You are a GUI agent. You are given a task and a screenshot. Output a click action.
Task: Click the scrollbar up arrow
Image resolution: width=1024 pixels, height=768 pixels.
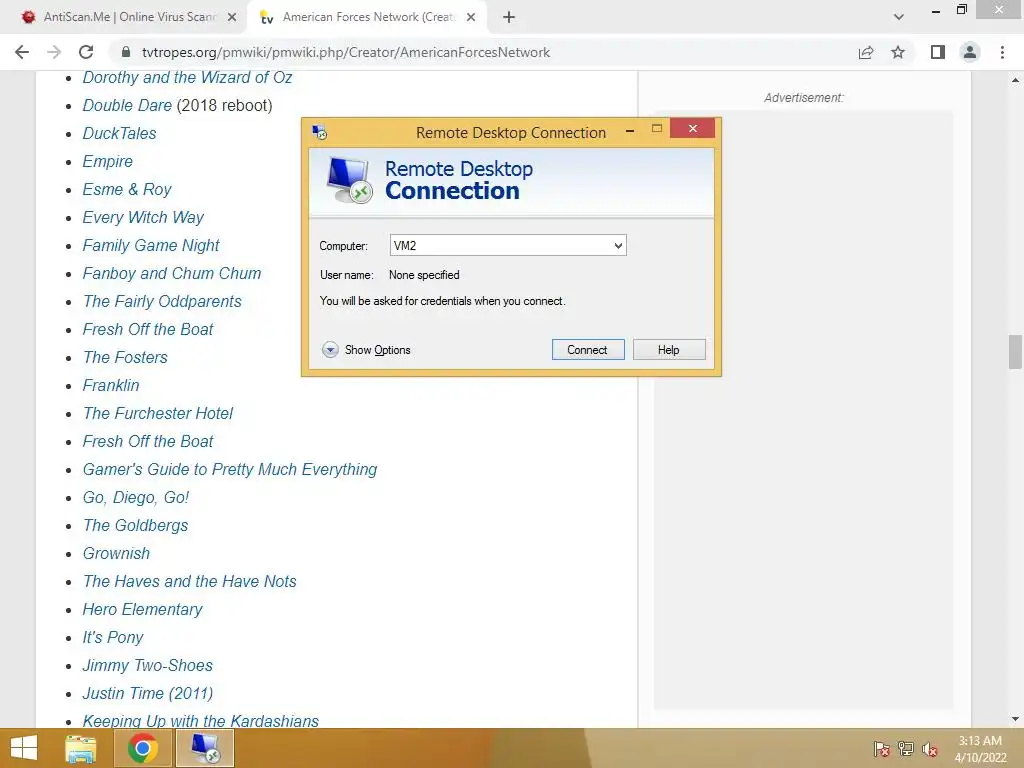point(1015,80)
